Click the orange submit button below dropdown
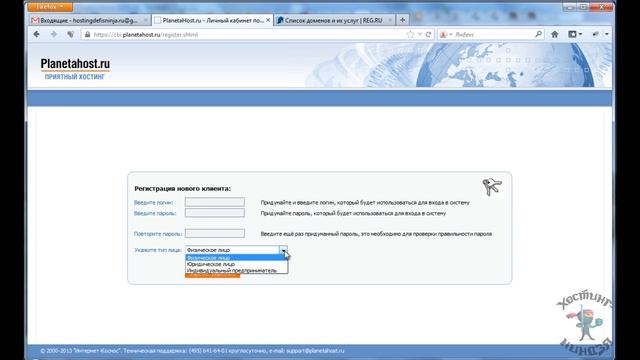The image size is (640, 360). (212, 276)
